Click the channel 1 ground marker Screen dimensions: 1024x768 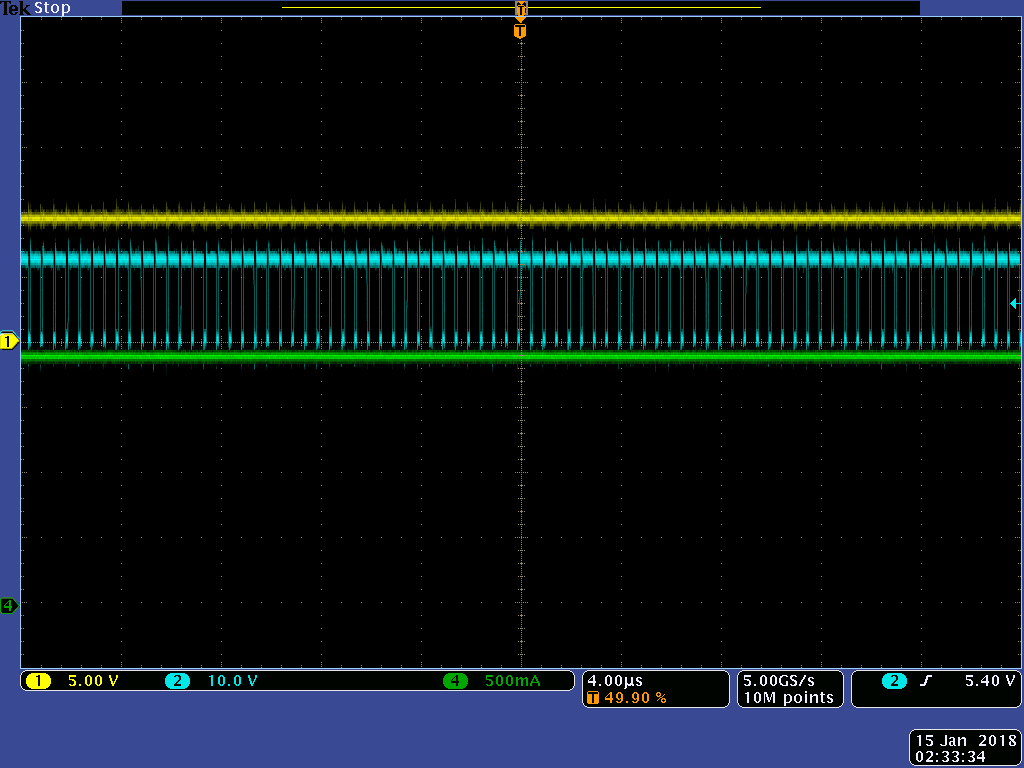tap(9, 341)
